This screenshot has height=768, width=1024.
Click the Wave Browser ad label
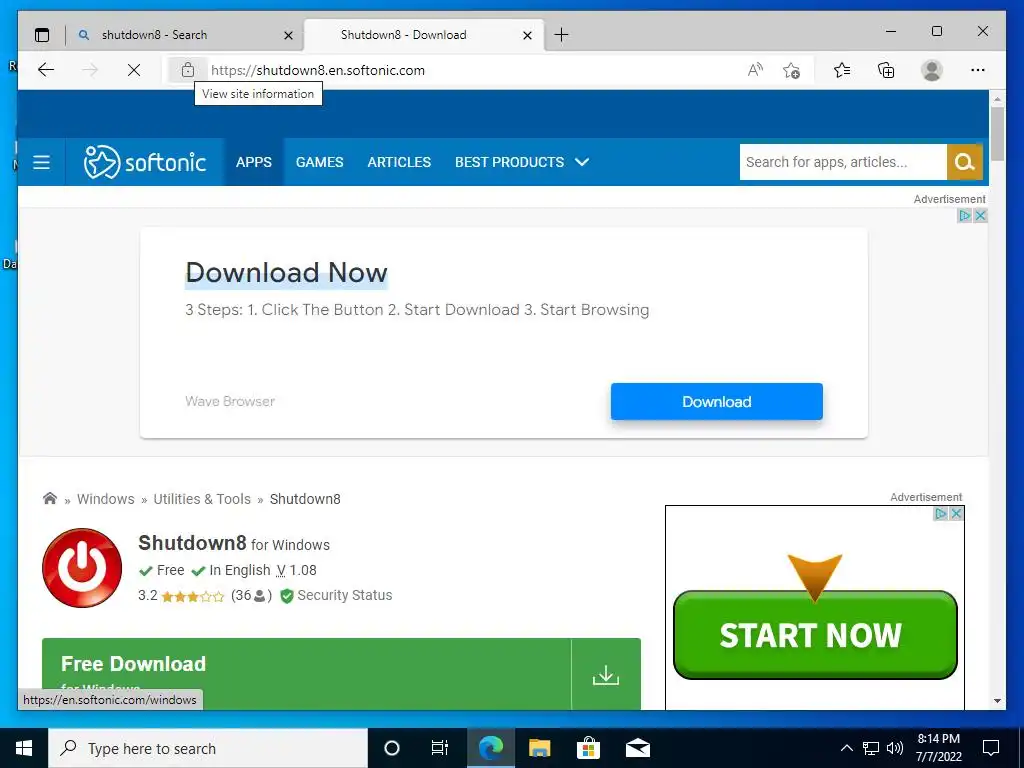[230, 401]
